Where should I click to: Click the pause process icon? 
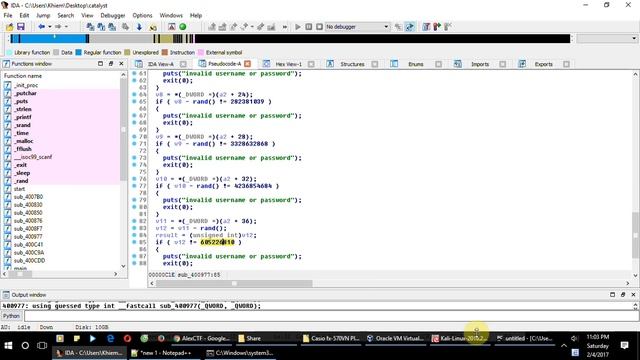pos(309,27)
